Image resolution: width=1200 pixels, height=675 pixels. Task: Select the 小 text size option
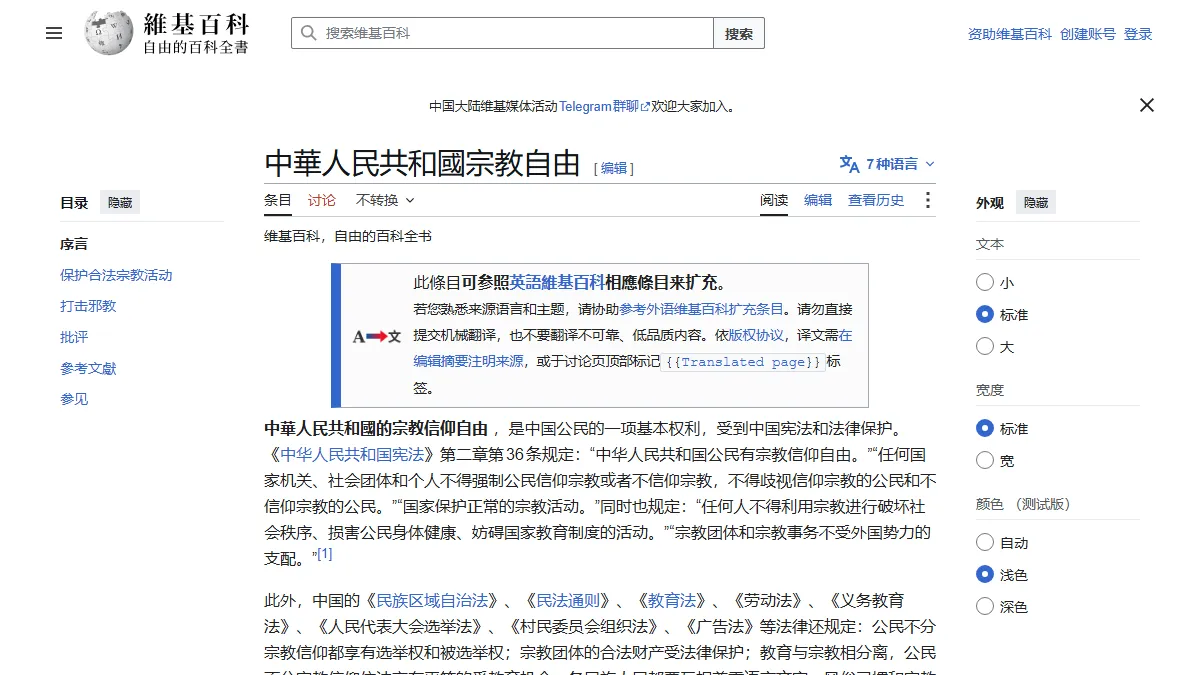click(x=985, y=283)
